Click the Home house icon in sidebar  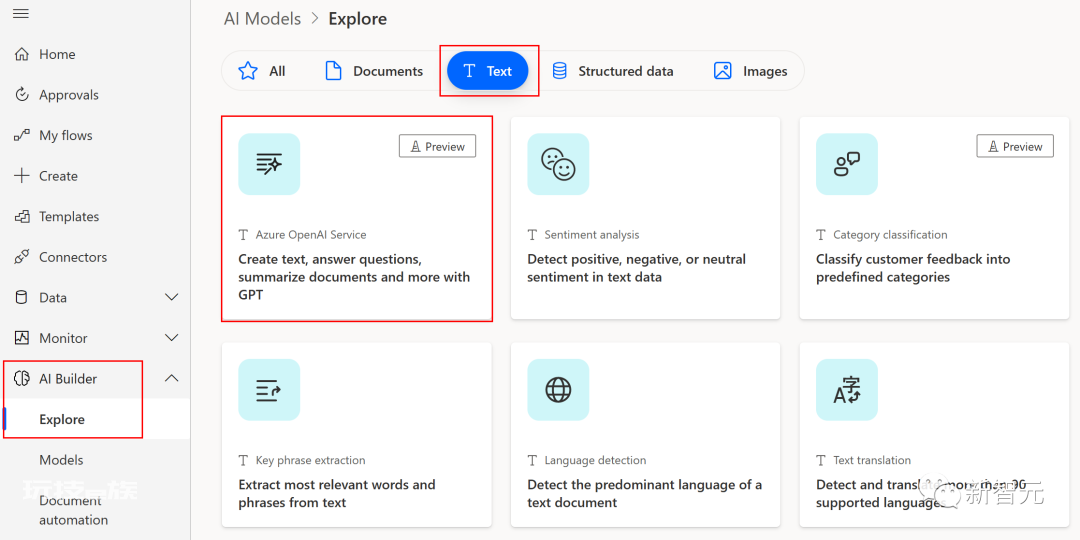(22, 54)
